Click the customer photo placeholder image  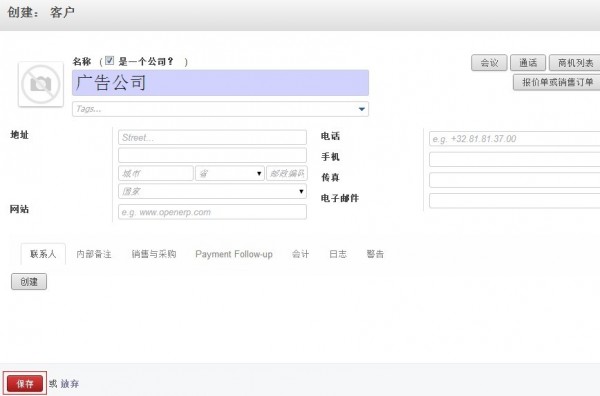click(x=41, y=84)
